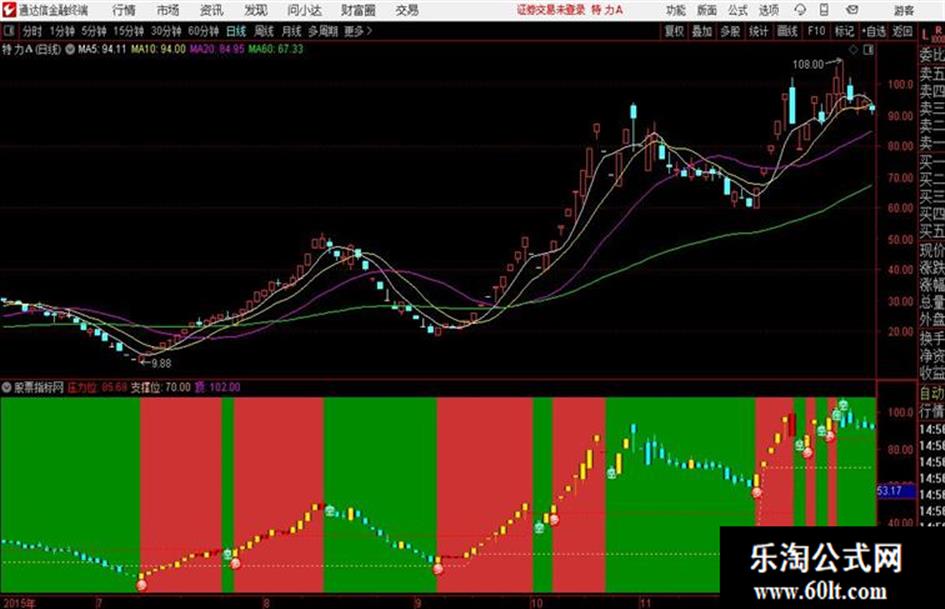Switch to the 5分钟 period tab

94,31
